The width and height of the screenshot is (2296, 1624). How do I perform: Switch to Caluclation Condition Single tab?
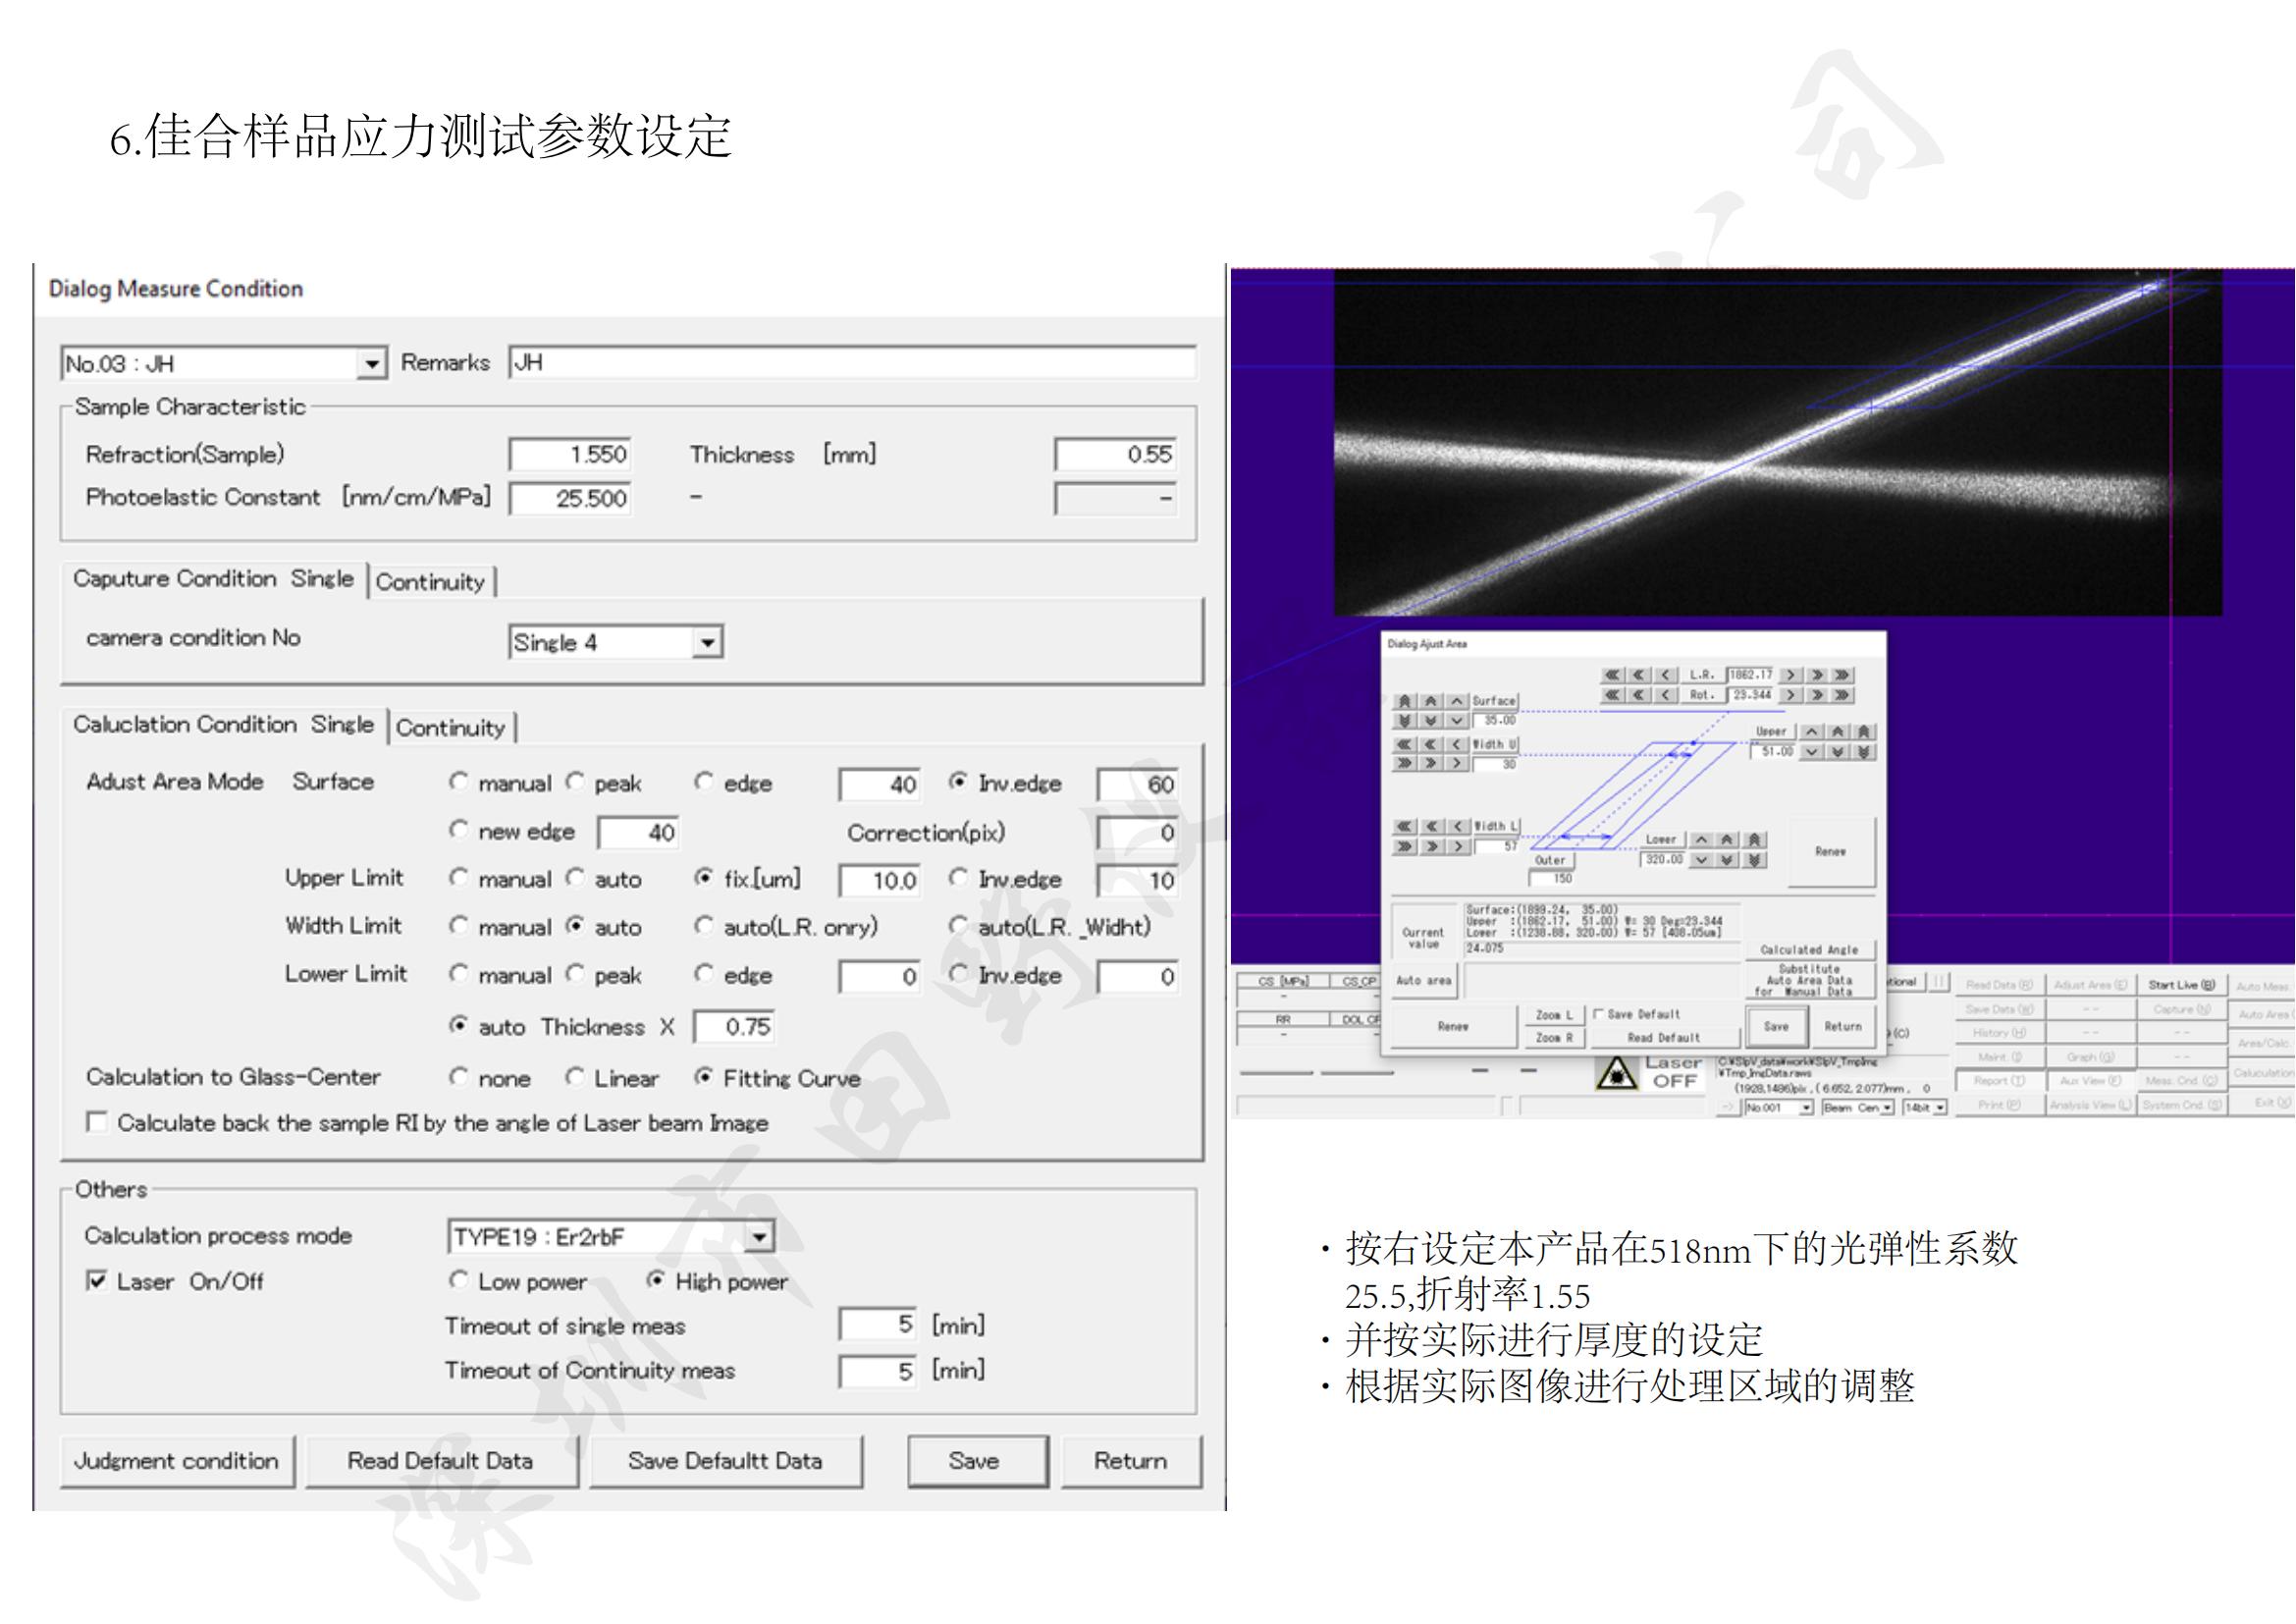pyautogui.click(x=223, y=725)
